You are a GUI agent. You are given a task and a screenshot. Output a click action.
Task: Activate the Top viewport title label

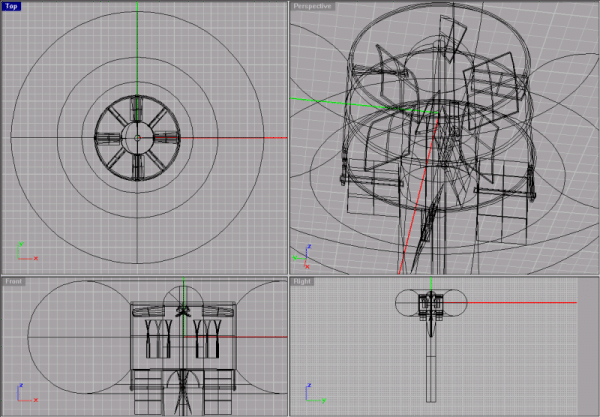13,6
